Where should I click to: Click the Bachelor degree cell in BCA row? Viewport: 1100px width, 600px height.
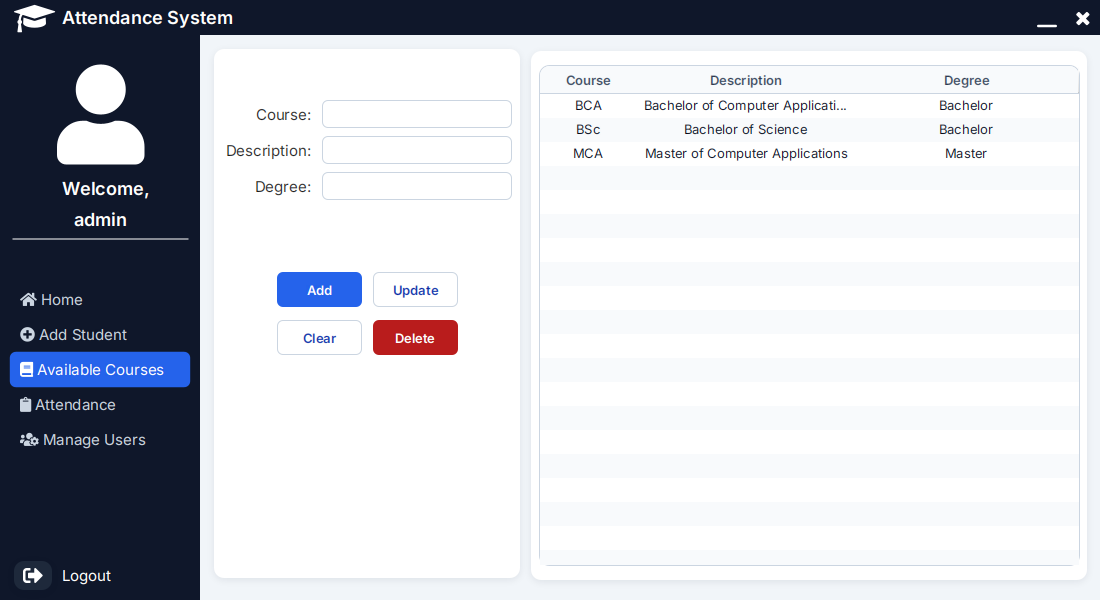[966, 105]
